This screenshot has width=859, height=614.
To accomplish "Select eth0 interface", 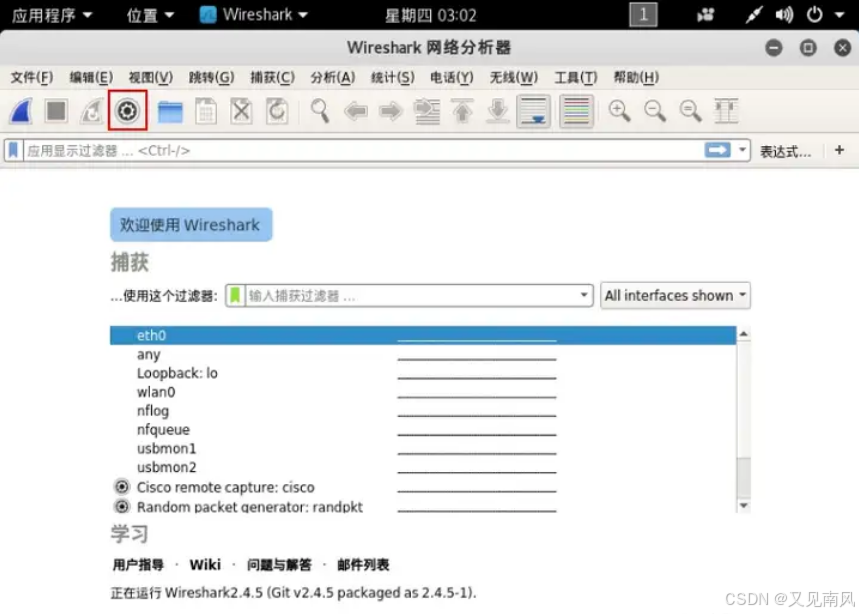I will [x=422, y=335].
